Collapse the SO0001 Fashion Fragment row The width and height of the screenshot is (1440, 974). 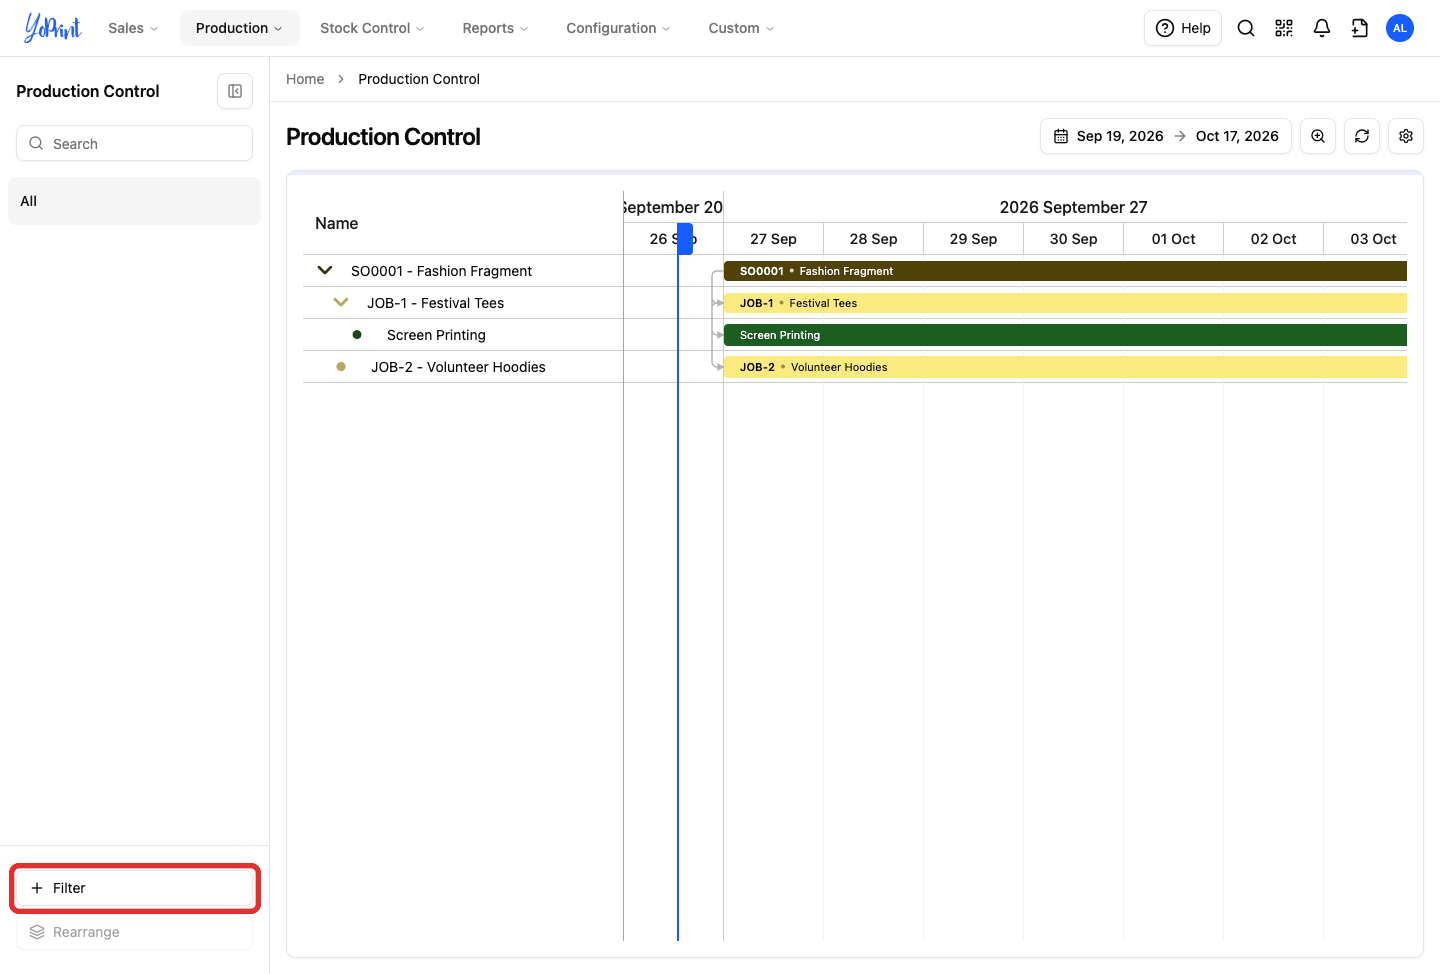click(325, 270)
